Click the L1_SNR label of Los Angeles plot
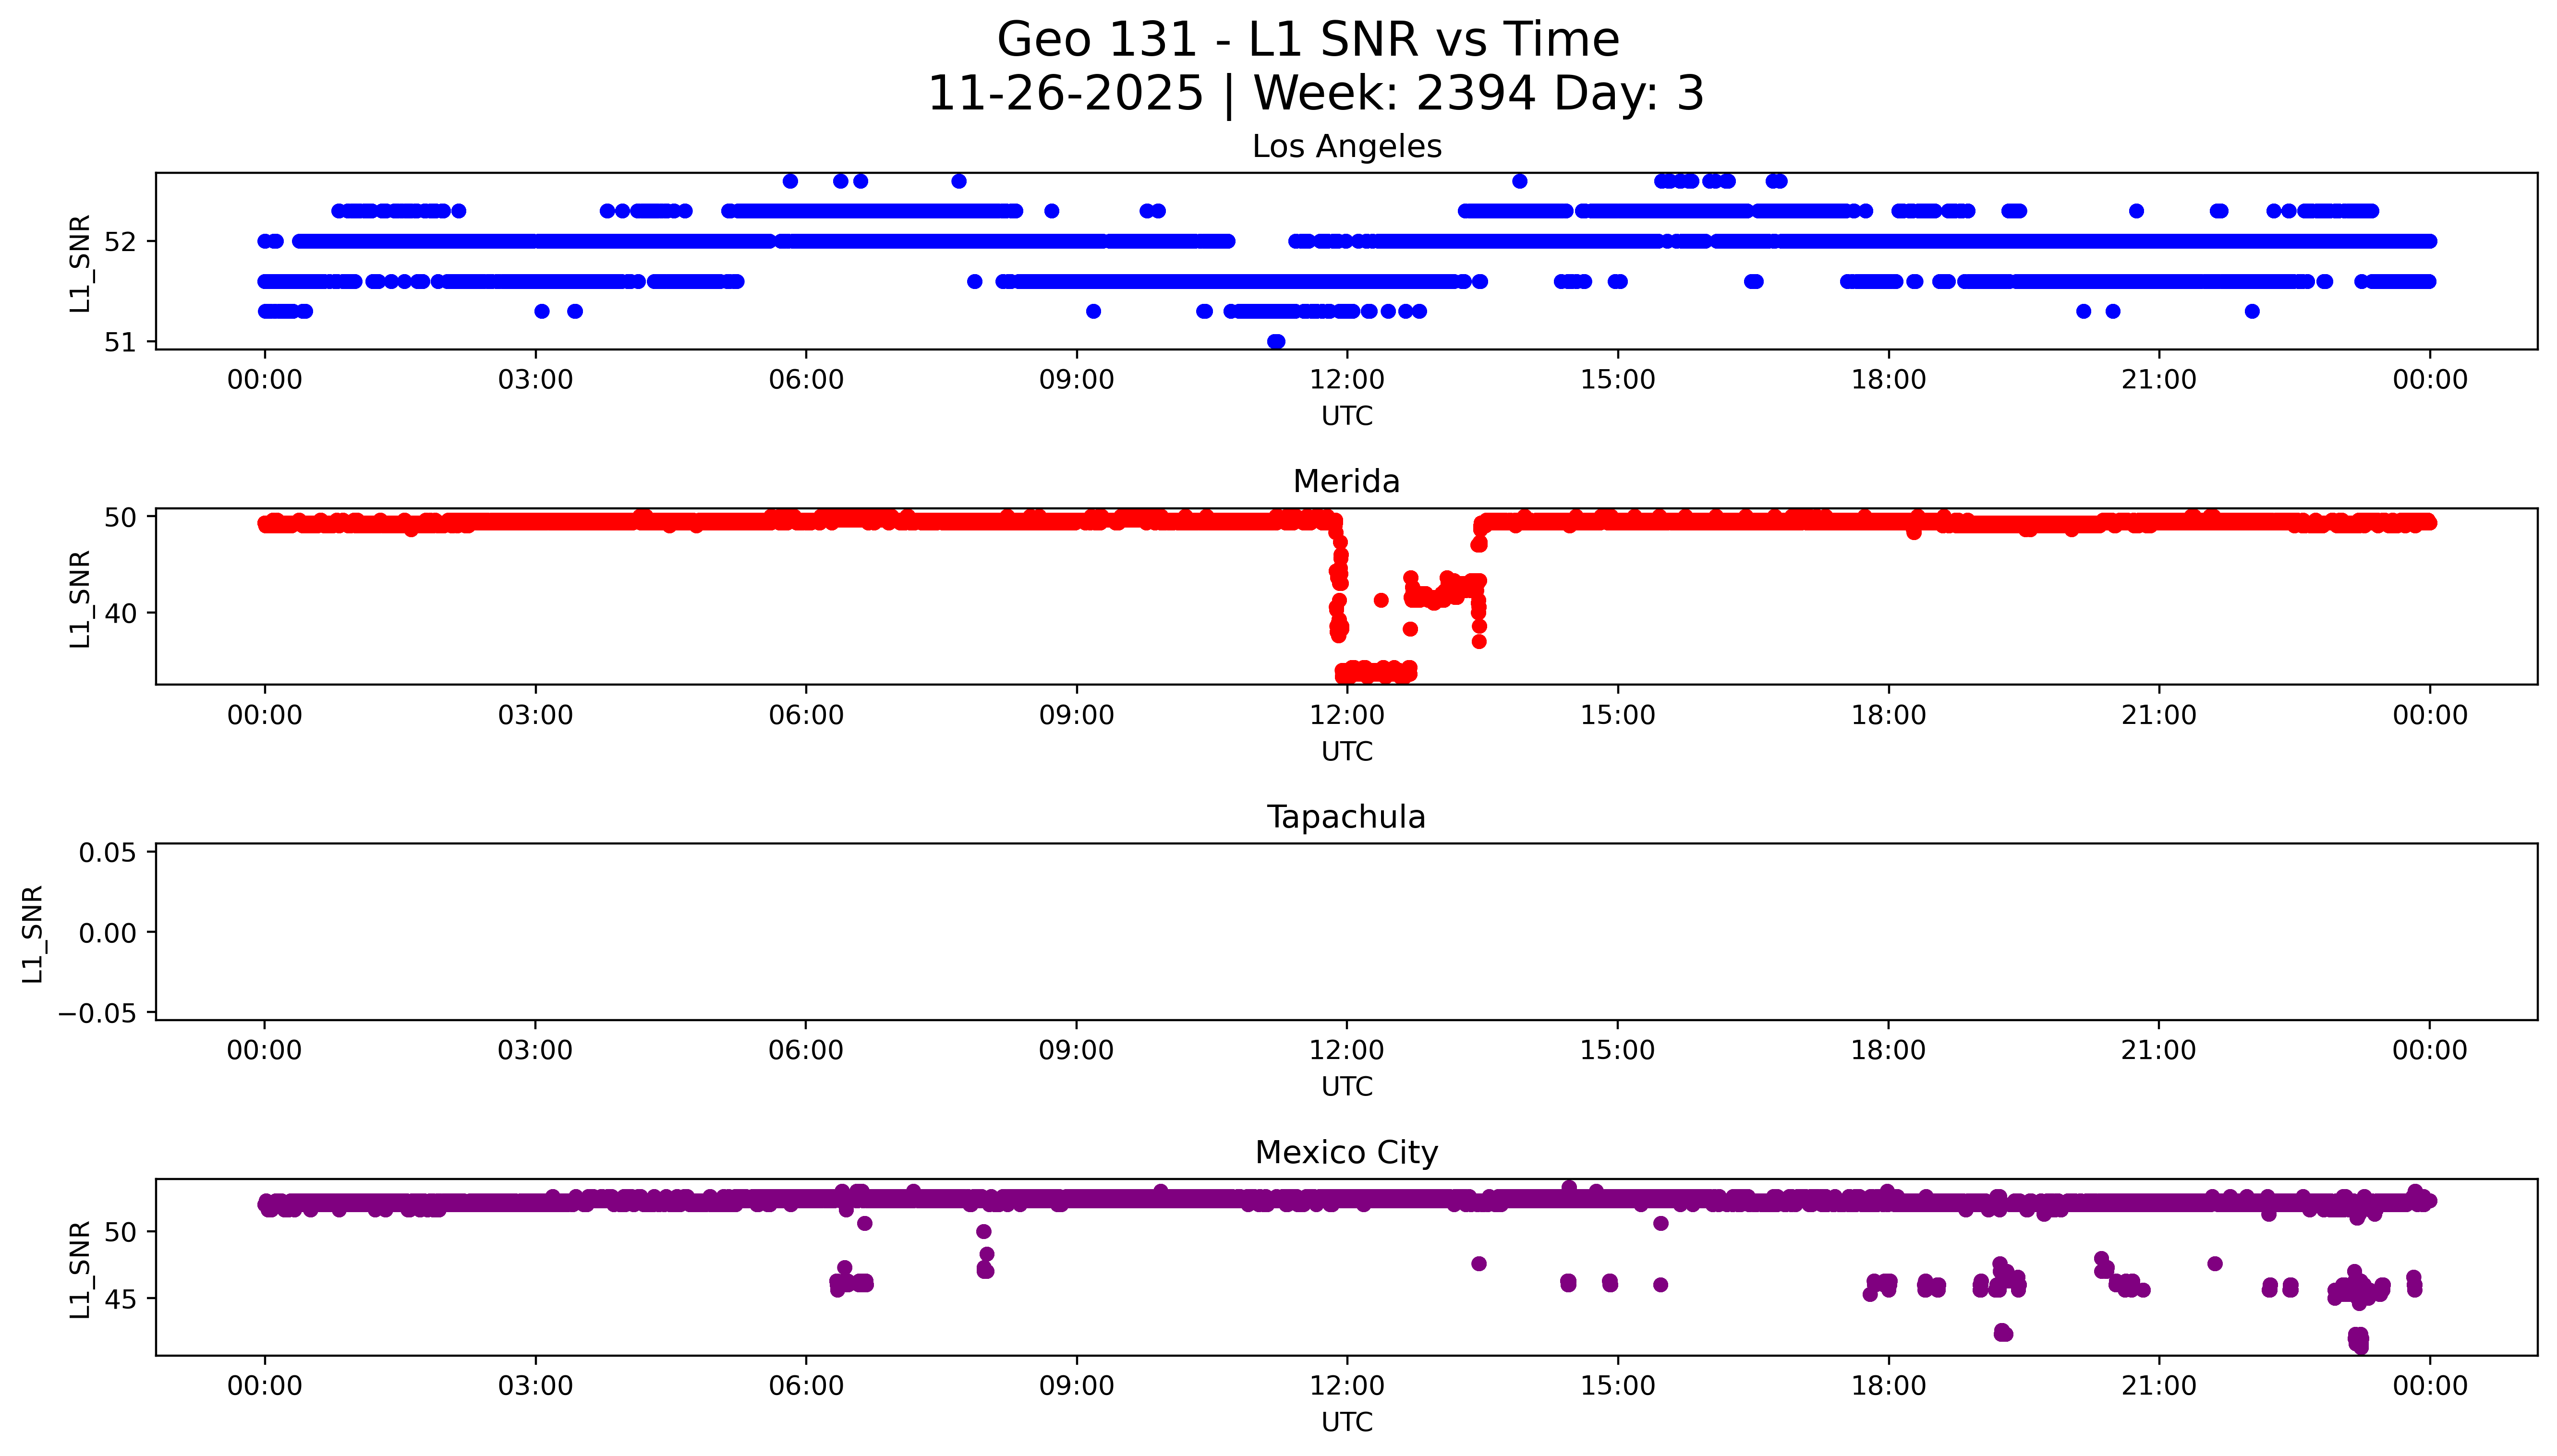2557x1456 pixels. pyautogui.click(x=80, y=263)
